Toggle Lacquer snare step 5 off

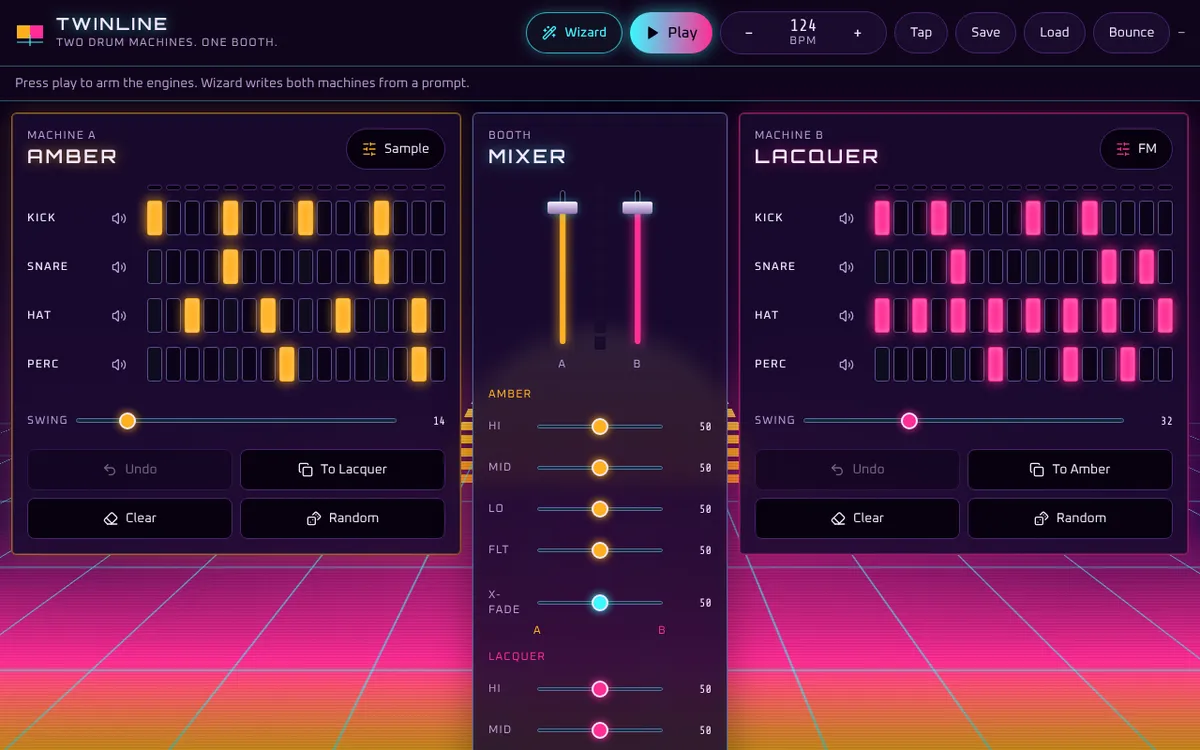tap(958, 267)
